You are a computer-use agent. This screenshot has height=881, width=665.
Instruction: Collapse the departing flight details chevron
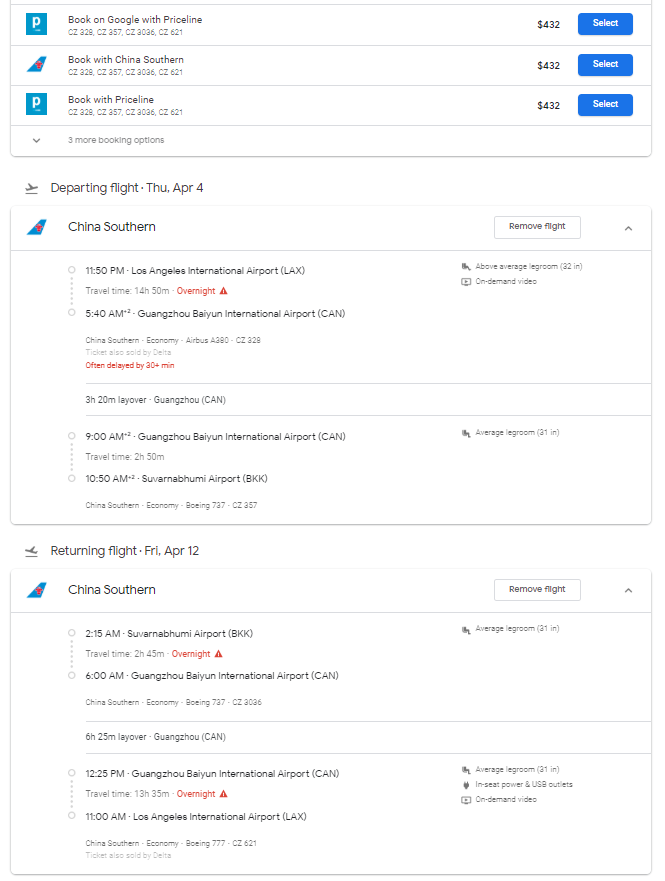pos(628,228)
